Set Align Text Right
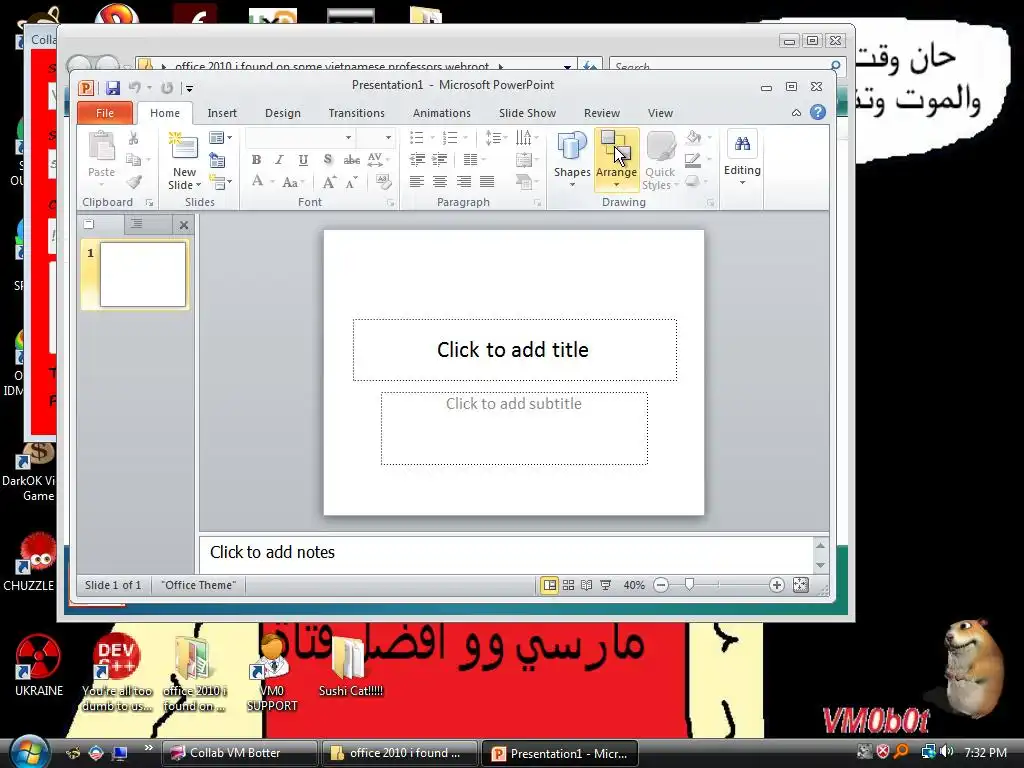The image size is (1024, 768). click(464, 182)
